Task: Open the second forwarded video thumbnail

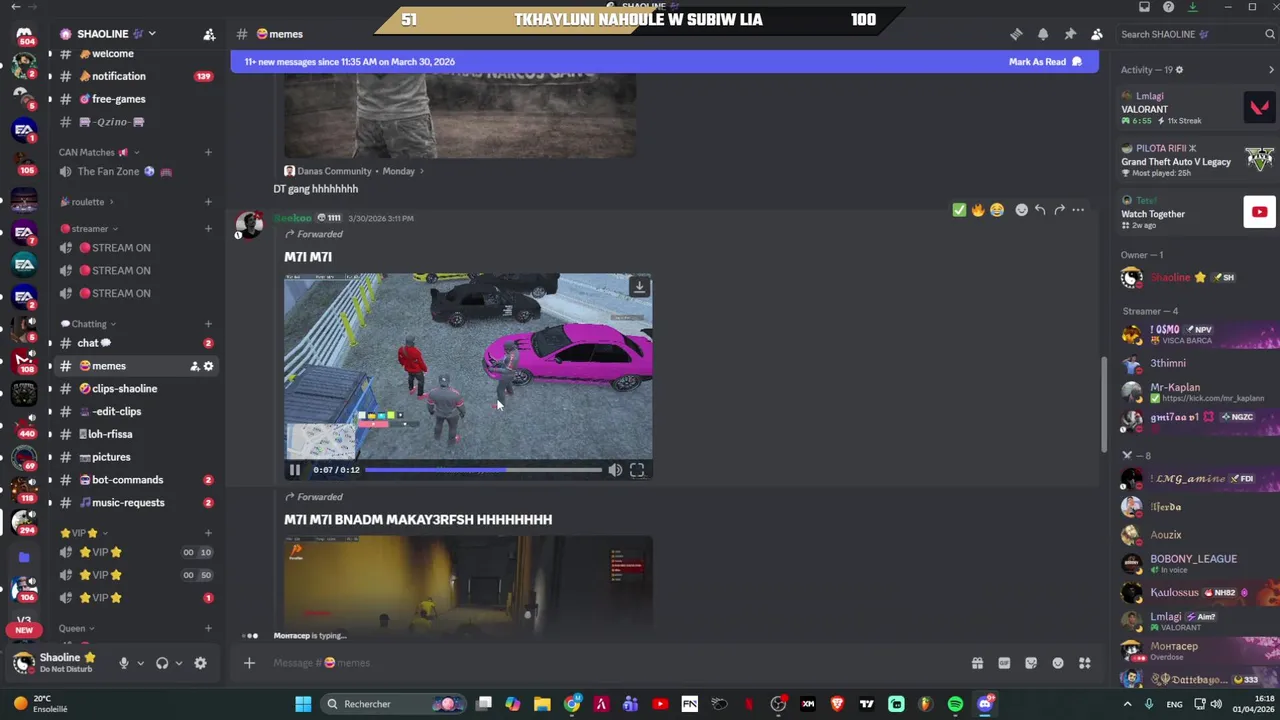Action: [x=468, y=585]
